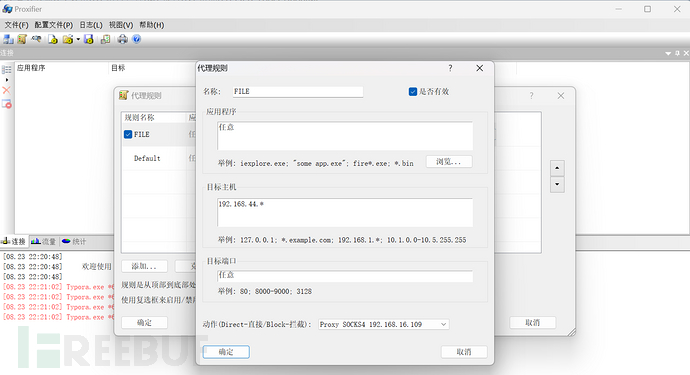Viewport: 690px width, 375px height.
Task: Close the background 代理规则 dialog
Action: click(561, 96)
